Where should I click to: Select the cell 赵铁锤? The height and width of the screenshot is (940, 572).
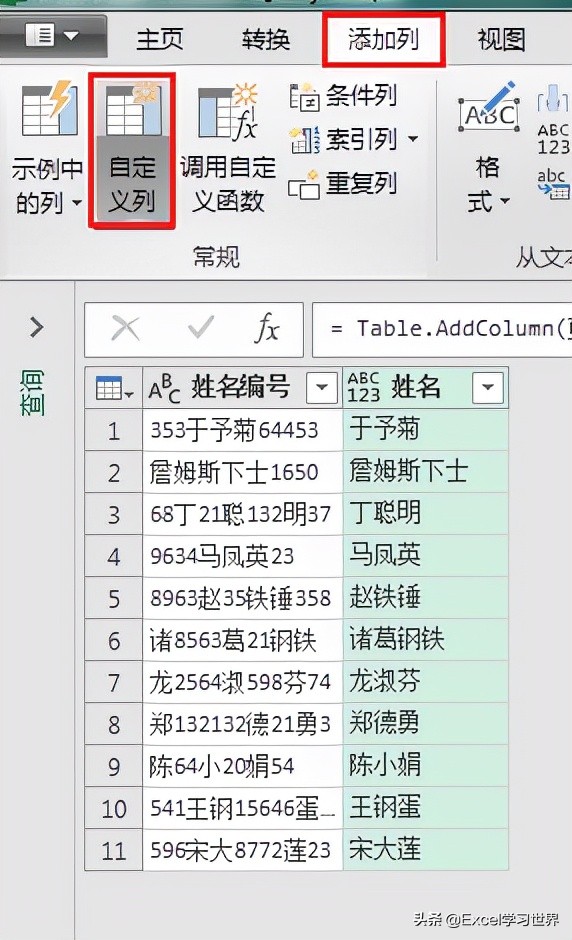click(425, 598)
